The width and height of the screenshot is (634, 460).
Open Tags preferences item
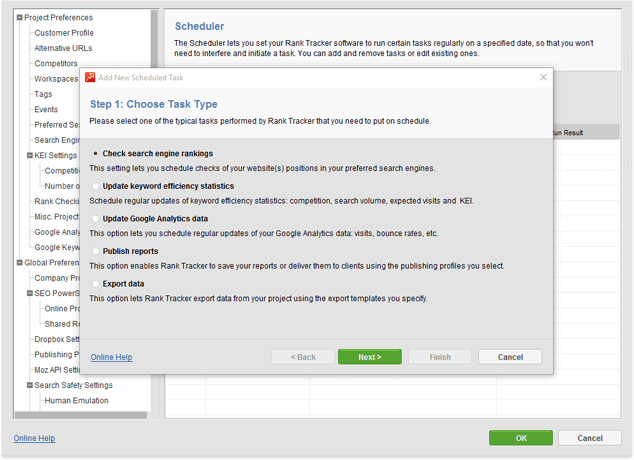[43, 94]
